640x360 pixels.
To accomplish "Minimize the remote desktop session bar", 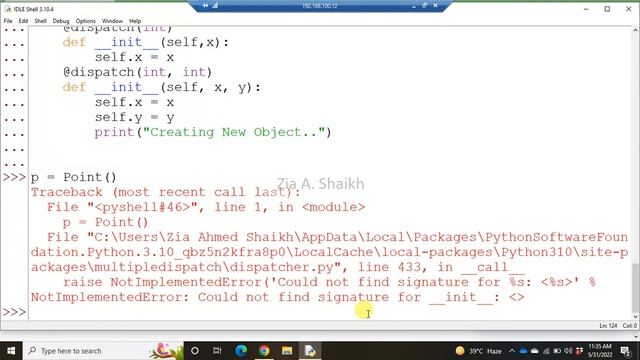I will click(x=414, y=6).
